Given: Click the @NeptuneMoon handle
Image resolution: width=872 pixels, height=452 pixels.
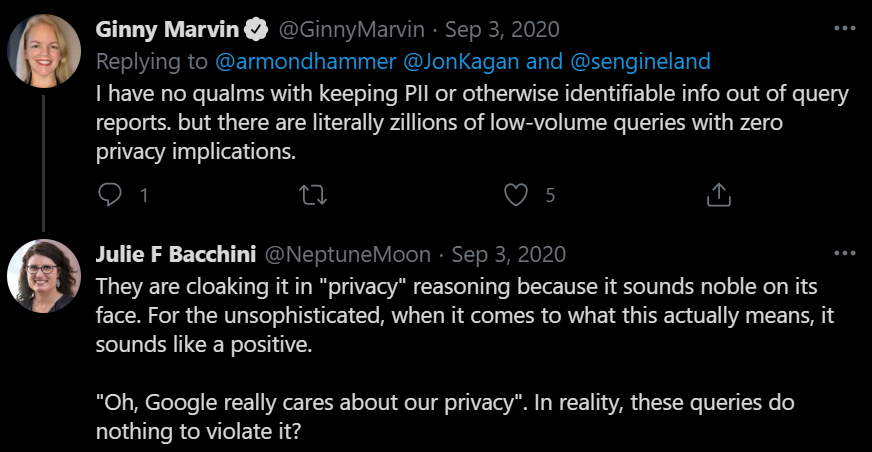Looking at the screenshot, I should coord(348,255).
